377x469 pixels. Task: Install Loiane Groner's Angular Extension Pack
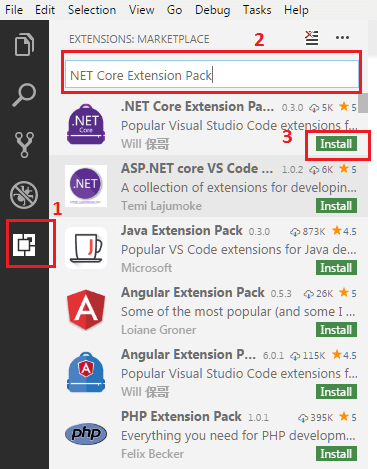336,330
